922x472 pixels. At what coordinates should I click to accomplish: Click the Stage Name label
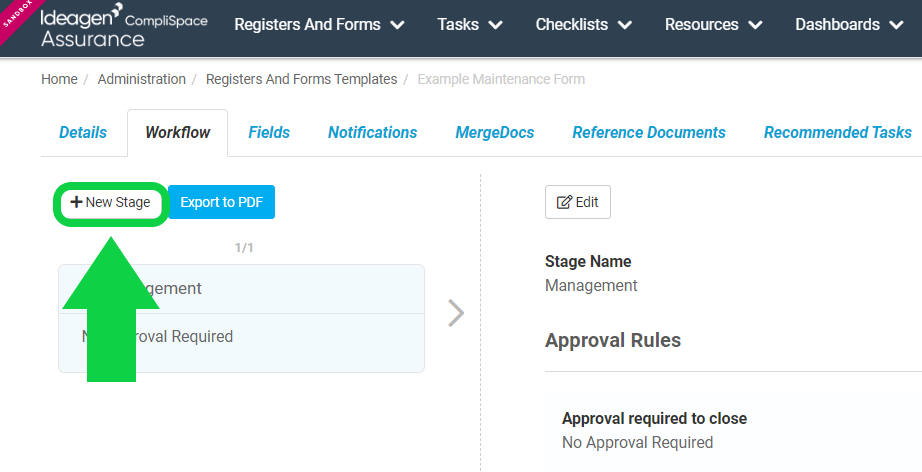click(x=588, y=262)
